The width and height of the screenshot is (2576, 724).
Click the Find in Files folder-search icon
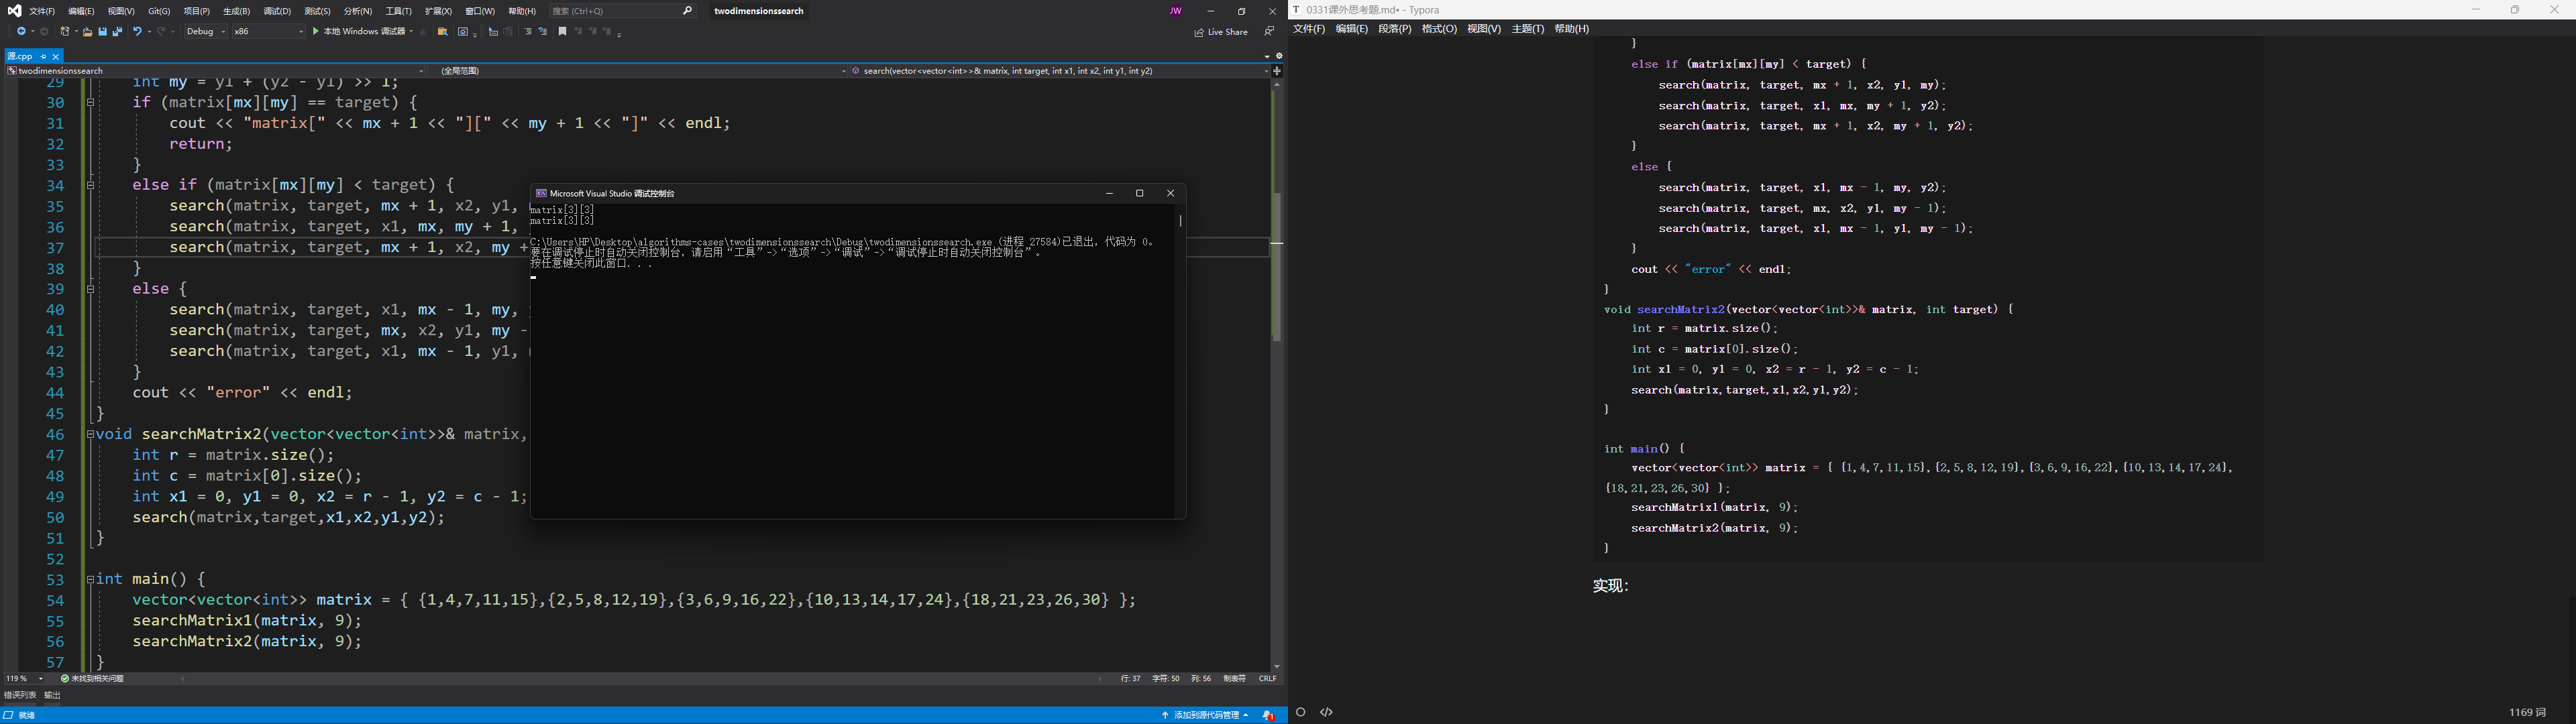pyautogui.click(x=443, y=32)
